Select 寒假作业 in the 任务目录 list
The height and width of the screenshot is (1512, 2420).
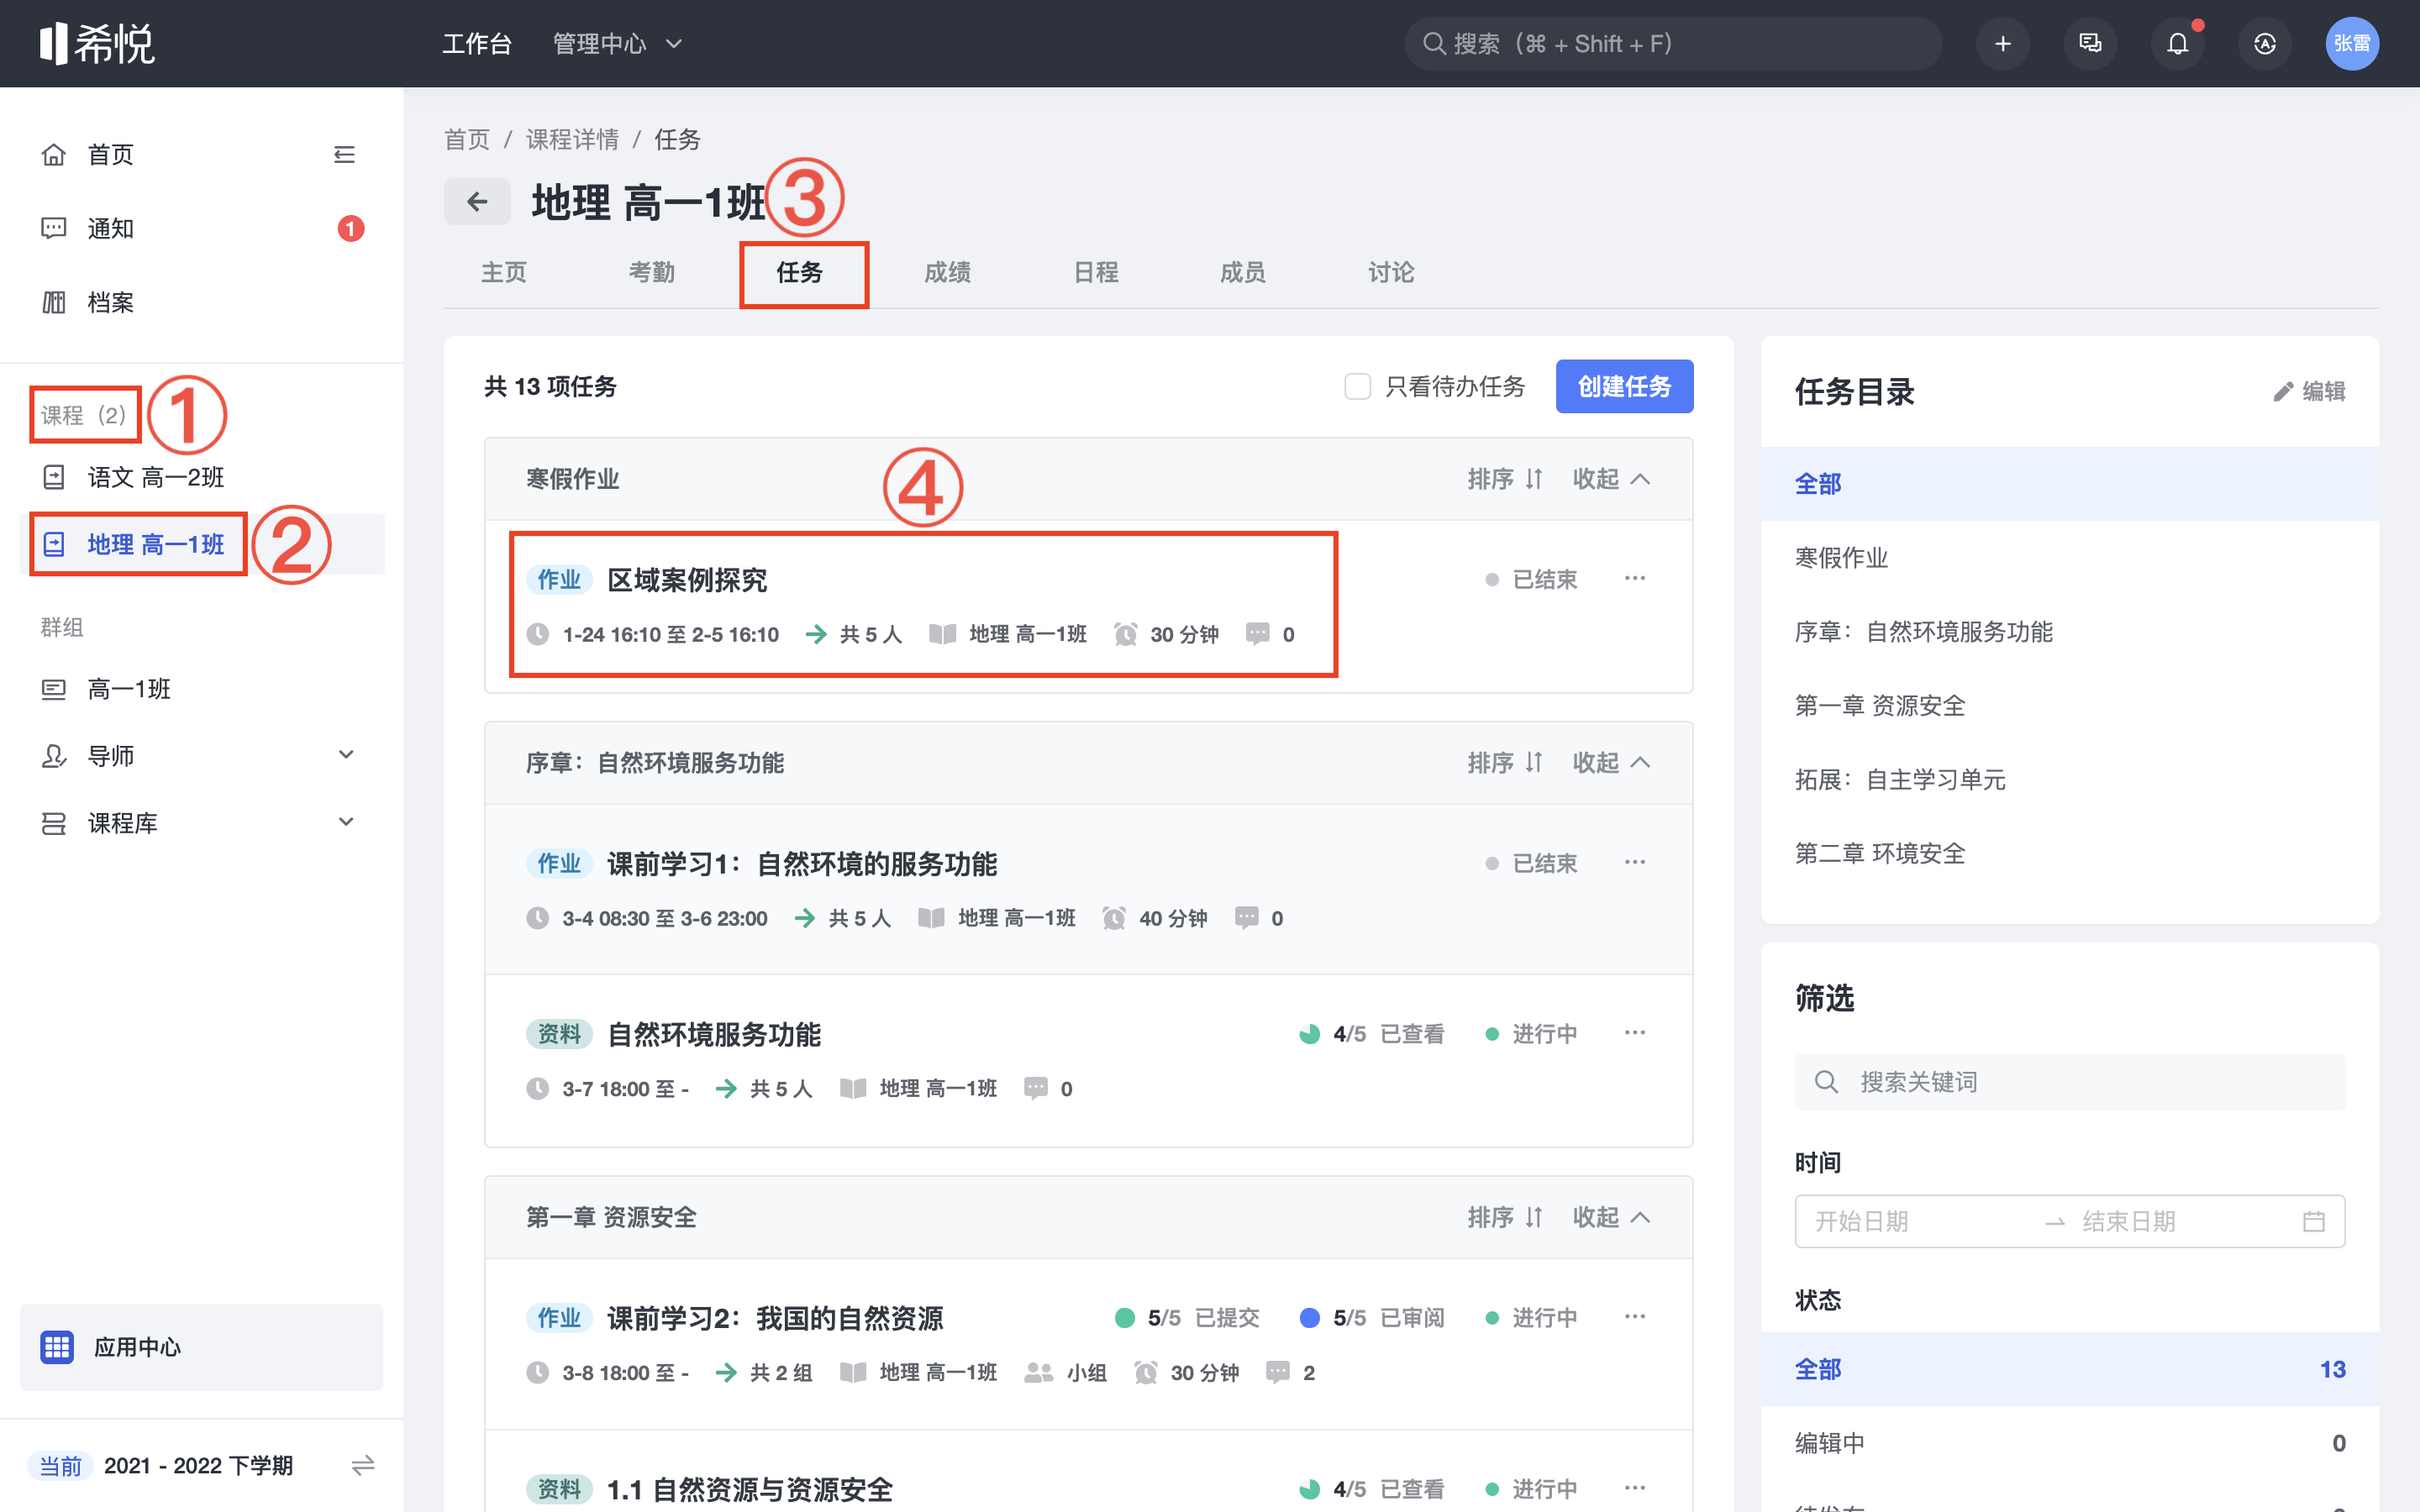click(2069, 558)
